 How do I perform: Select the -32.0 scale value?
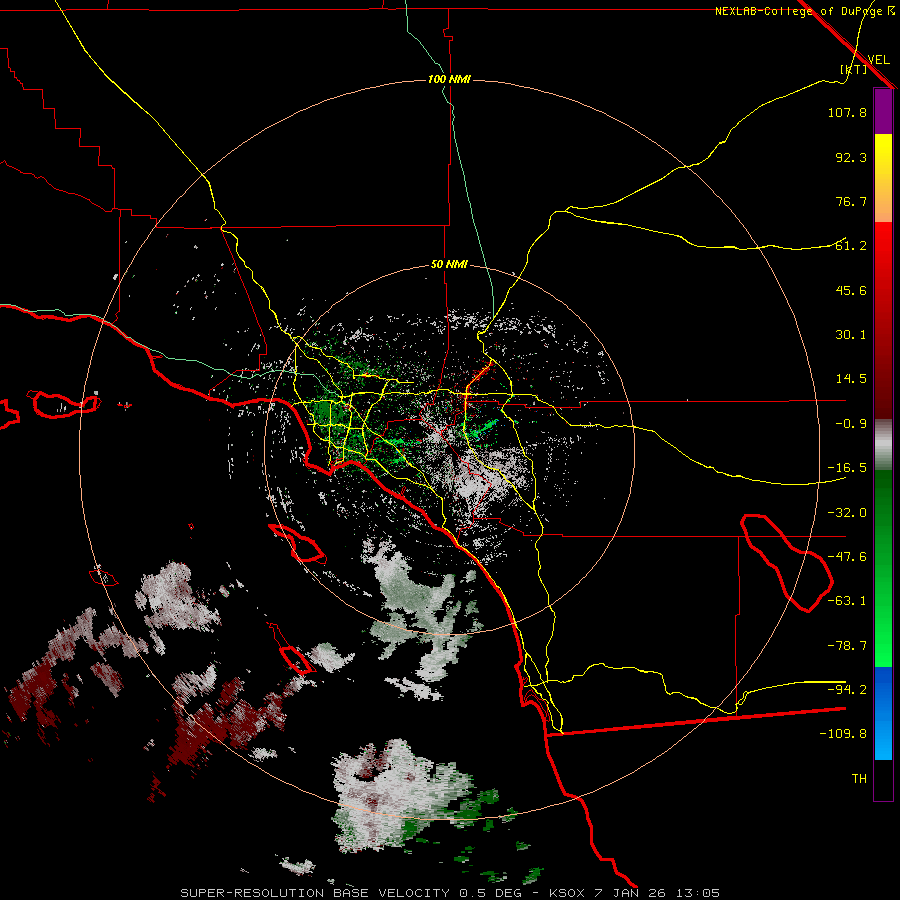pyautogui.click(x=847, y=513)
